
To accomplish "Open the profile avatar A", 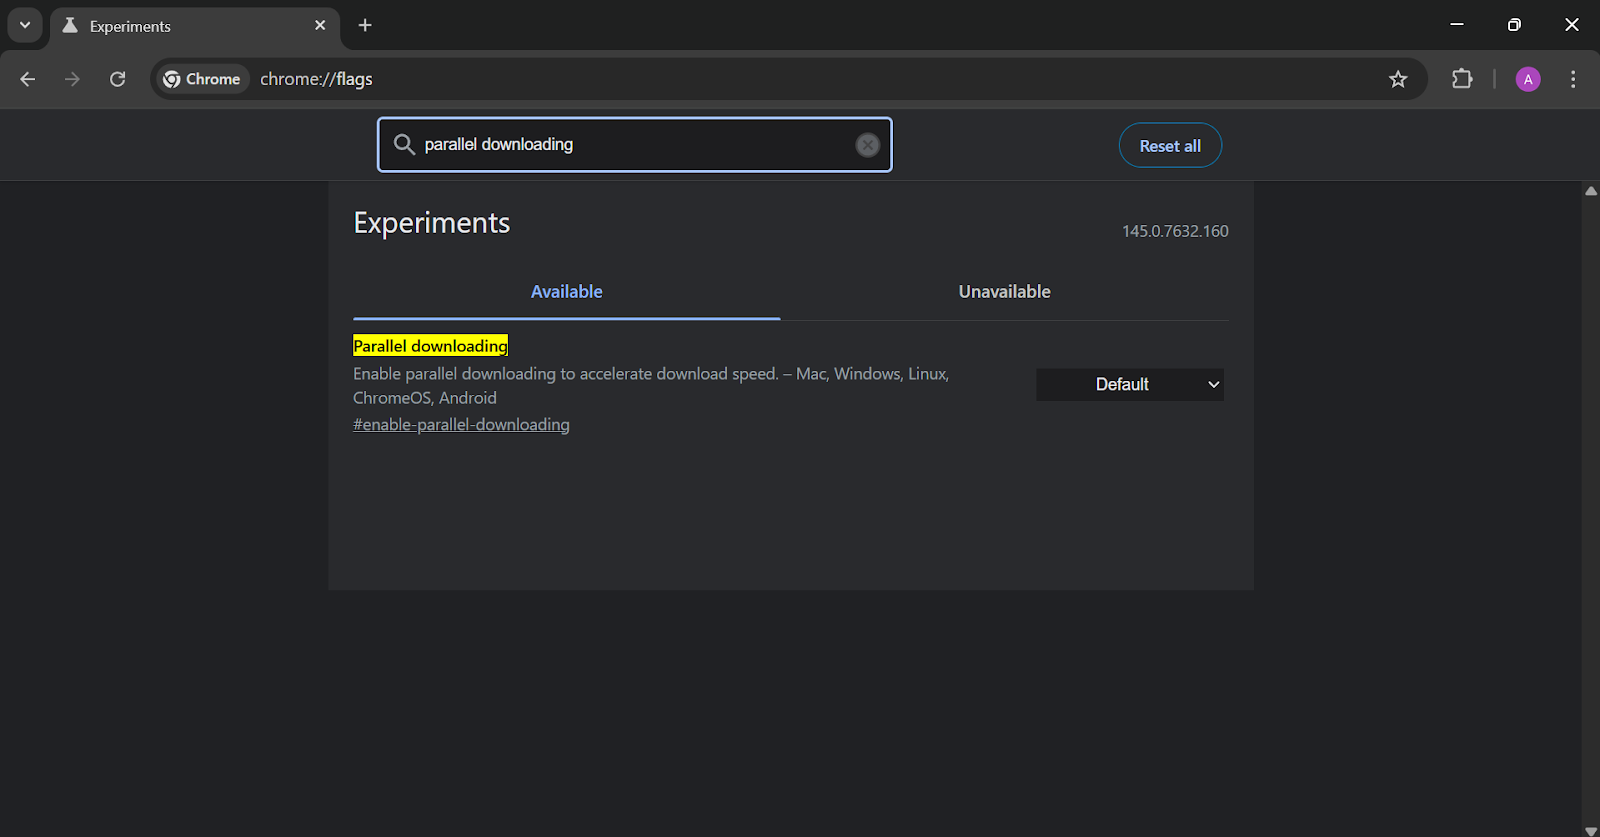I will (1528, 79).
